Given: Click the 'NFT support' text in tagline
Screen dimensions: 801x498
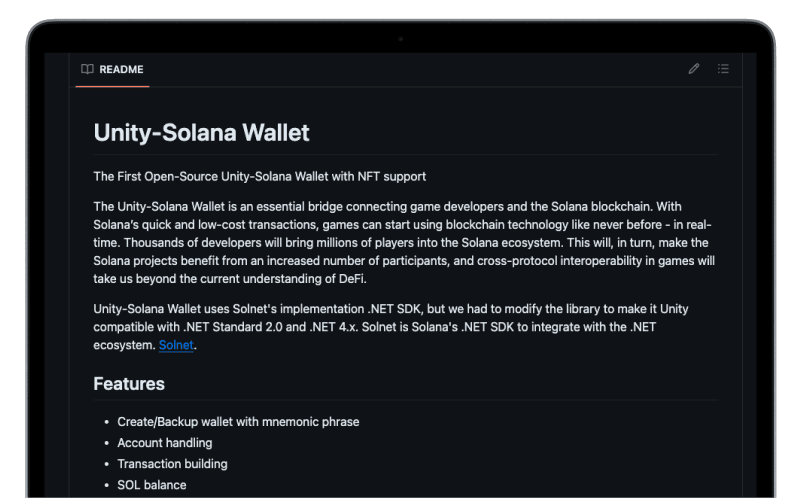Looking at the screenshot, I should coord(394,177).
